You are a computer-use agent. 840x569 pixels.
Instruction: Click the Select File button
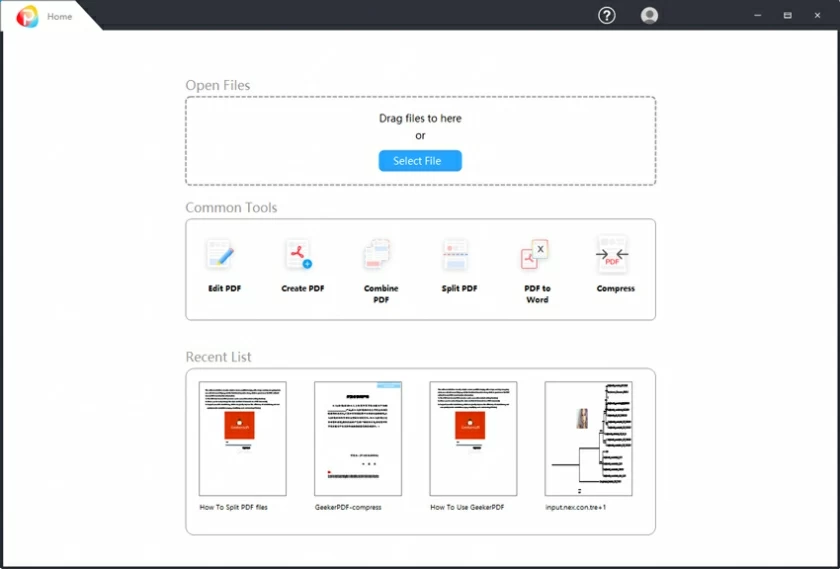pyautogui.click(x=420, y=161)
